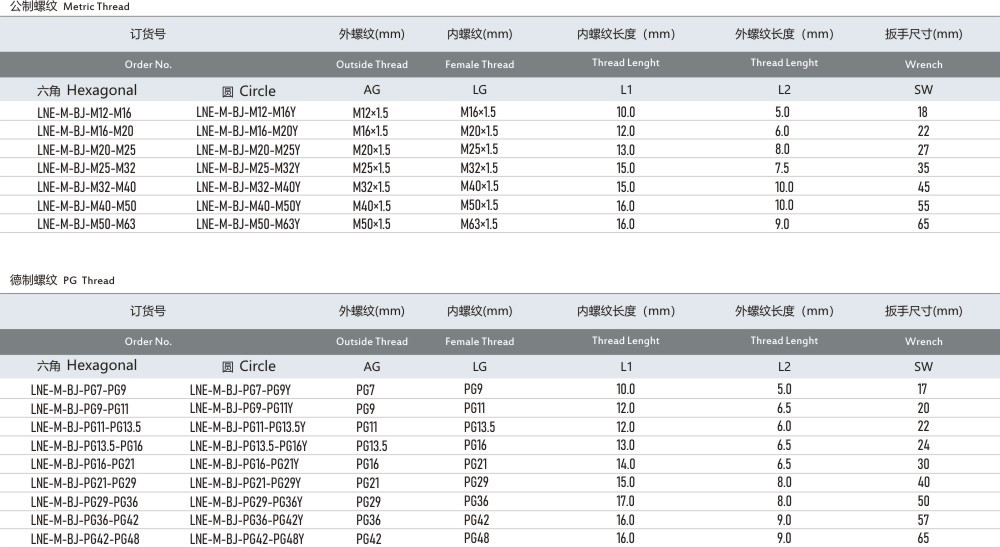Click Order No. header in PG table

point(148,342)
